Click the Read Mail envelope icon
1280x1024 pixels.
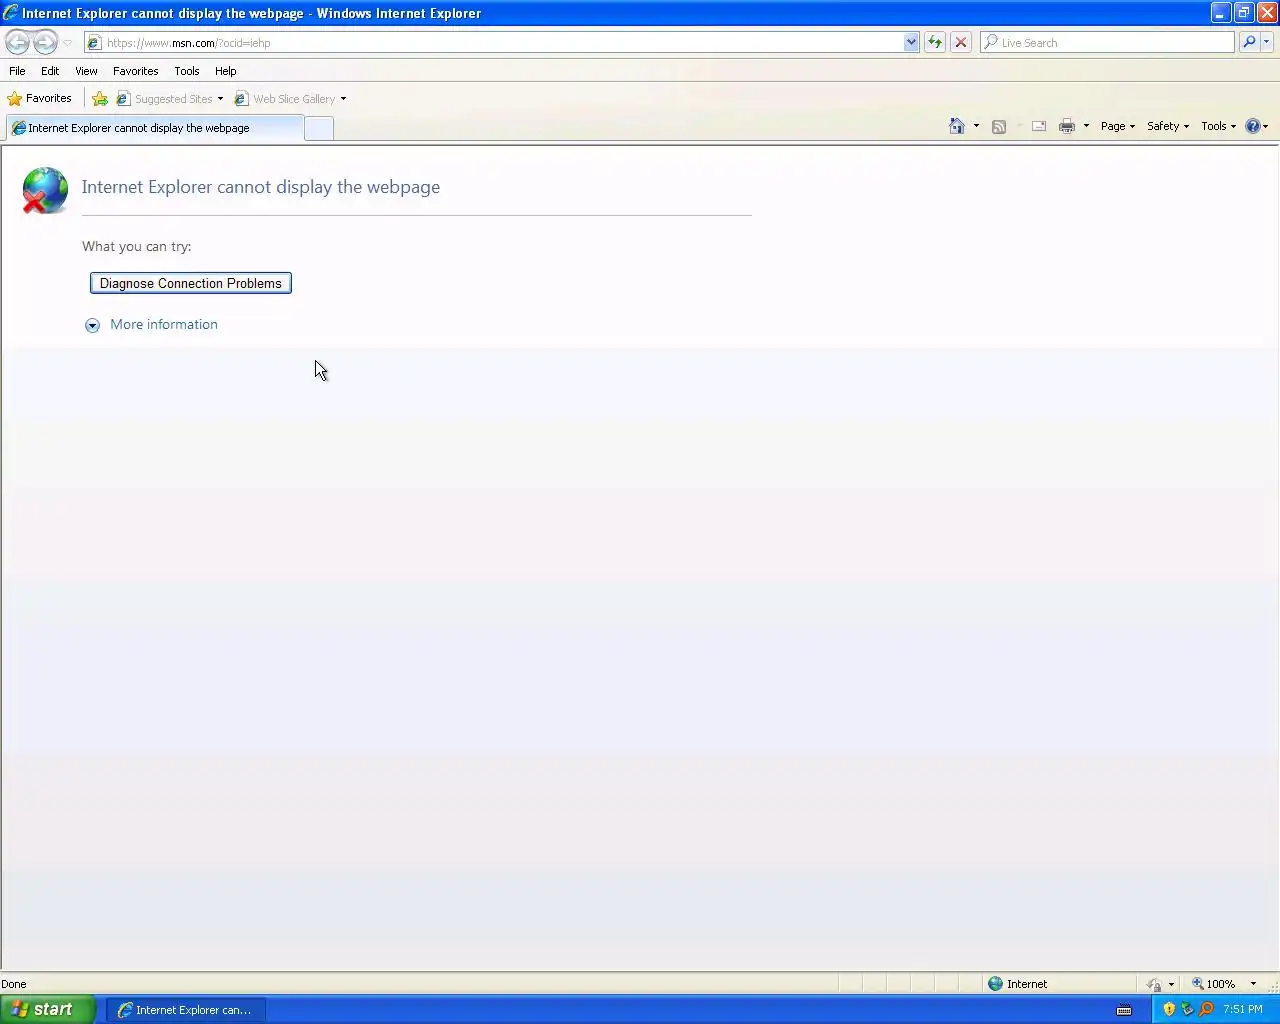coord(1039,126)
